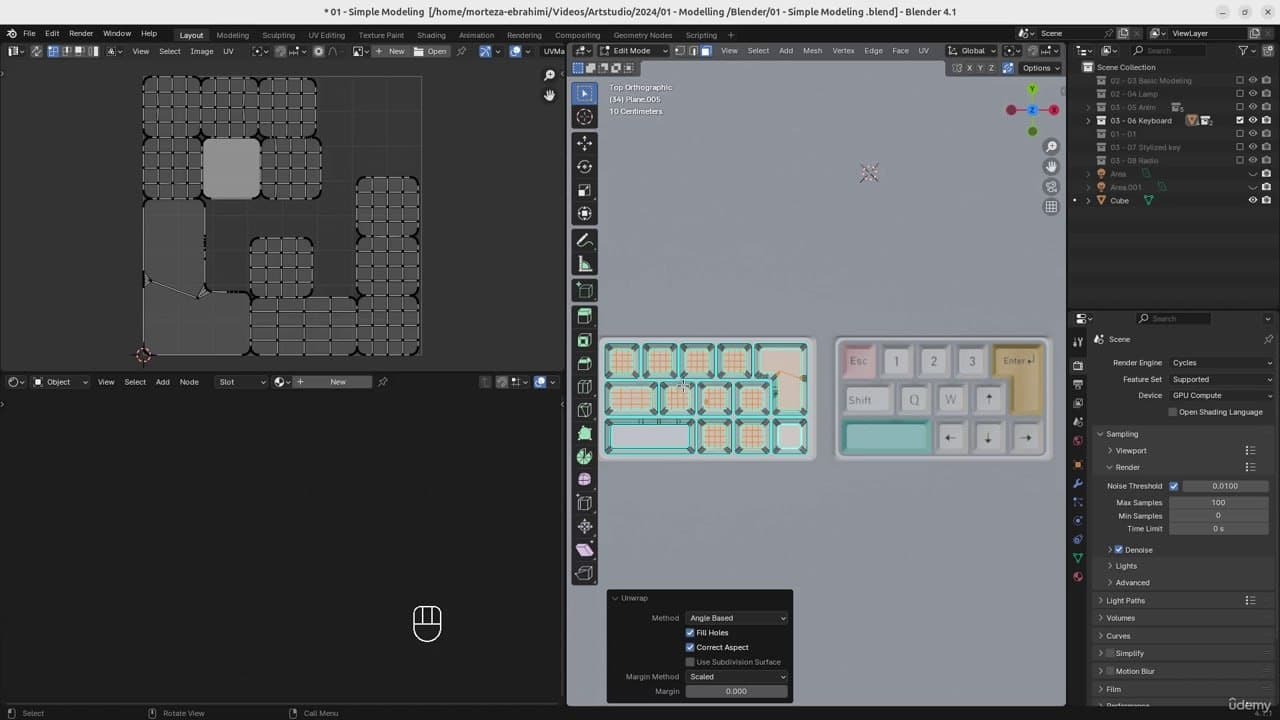Select the Shrink/Fatten tool
1280x720 pixels.
(x=585, y=526)
